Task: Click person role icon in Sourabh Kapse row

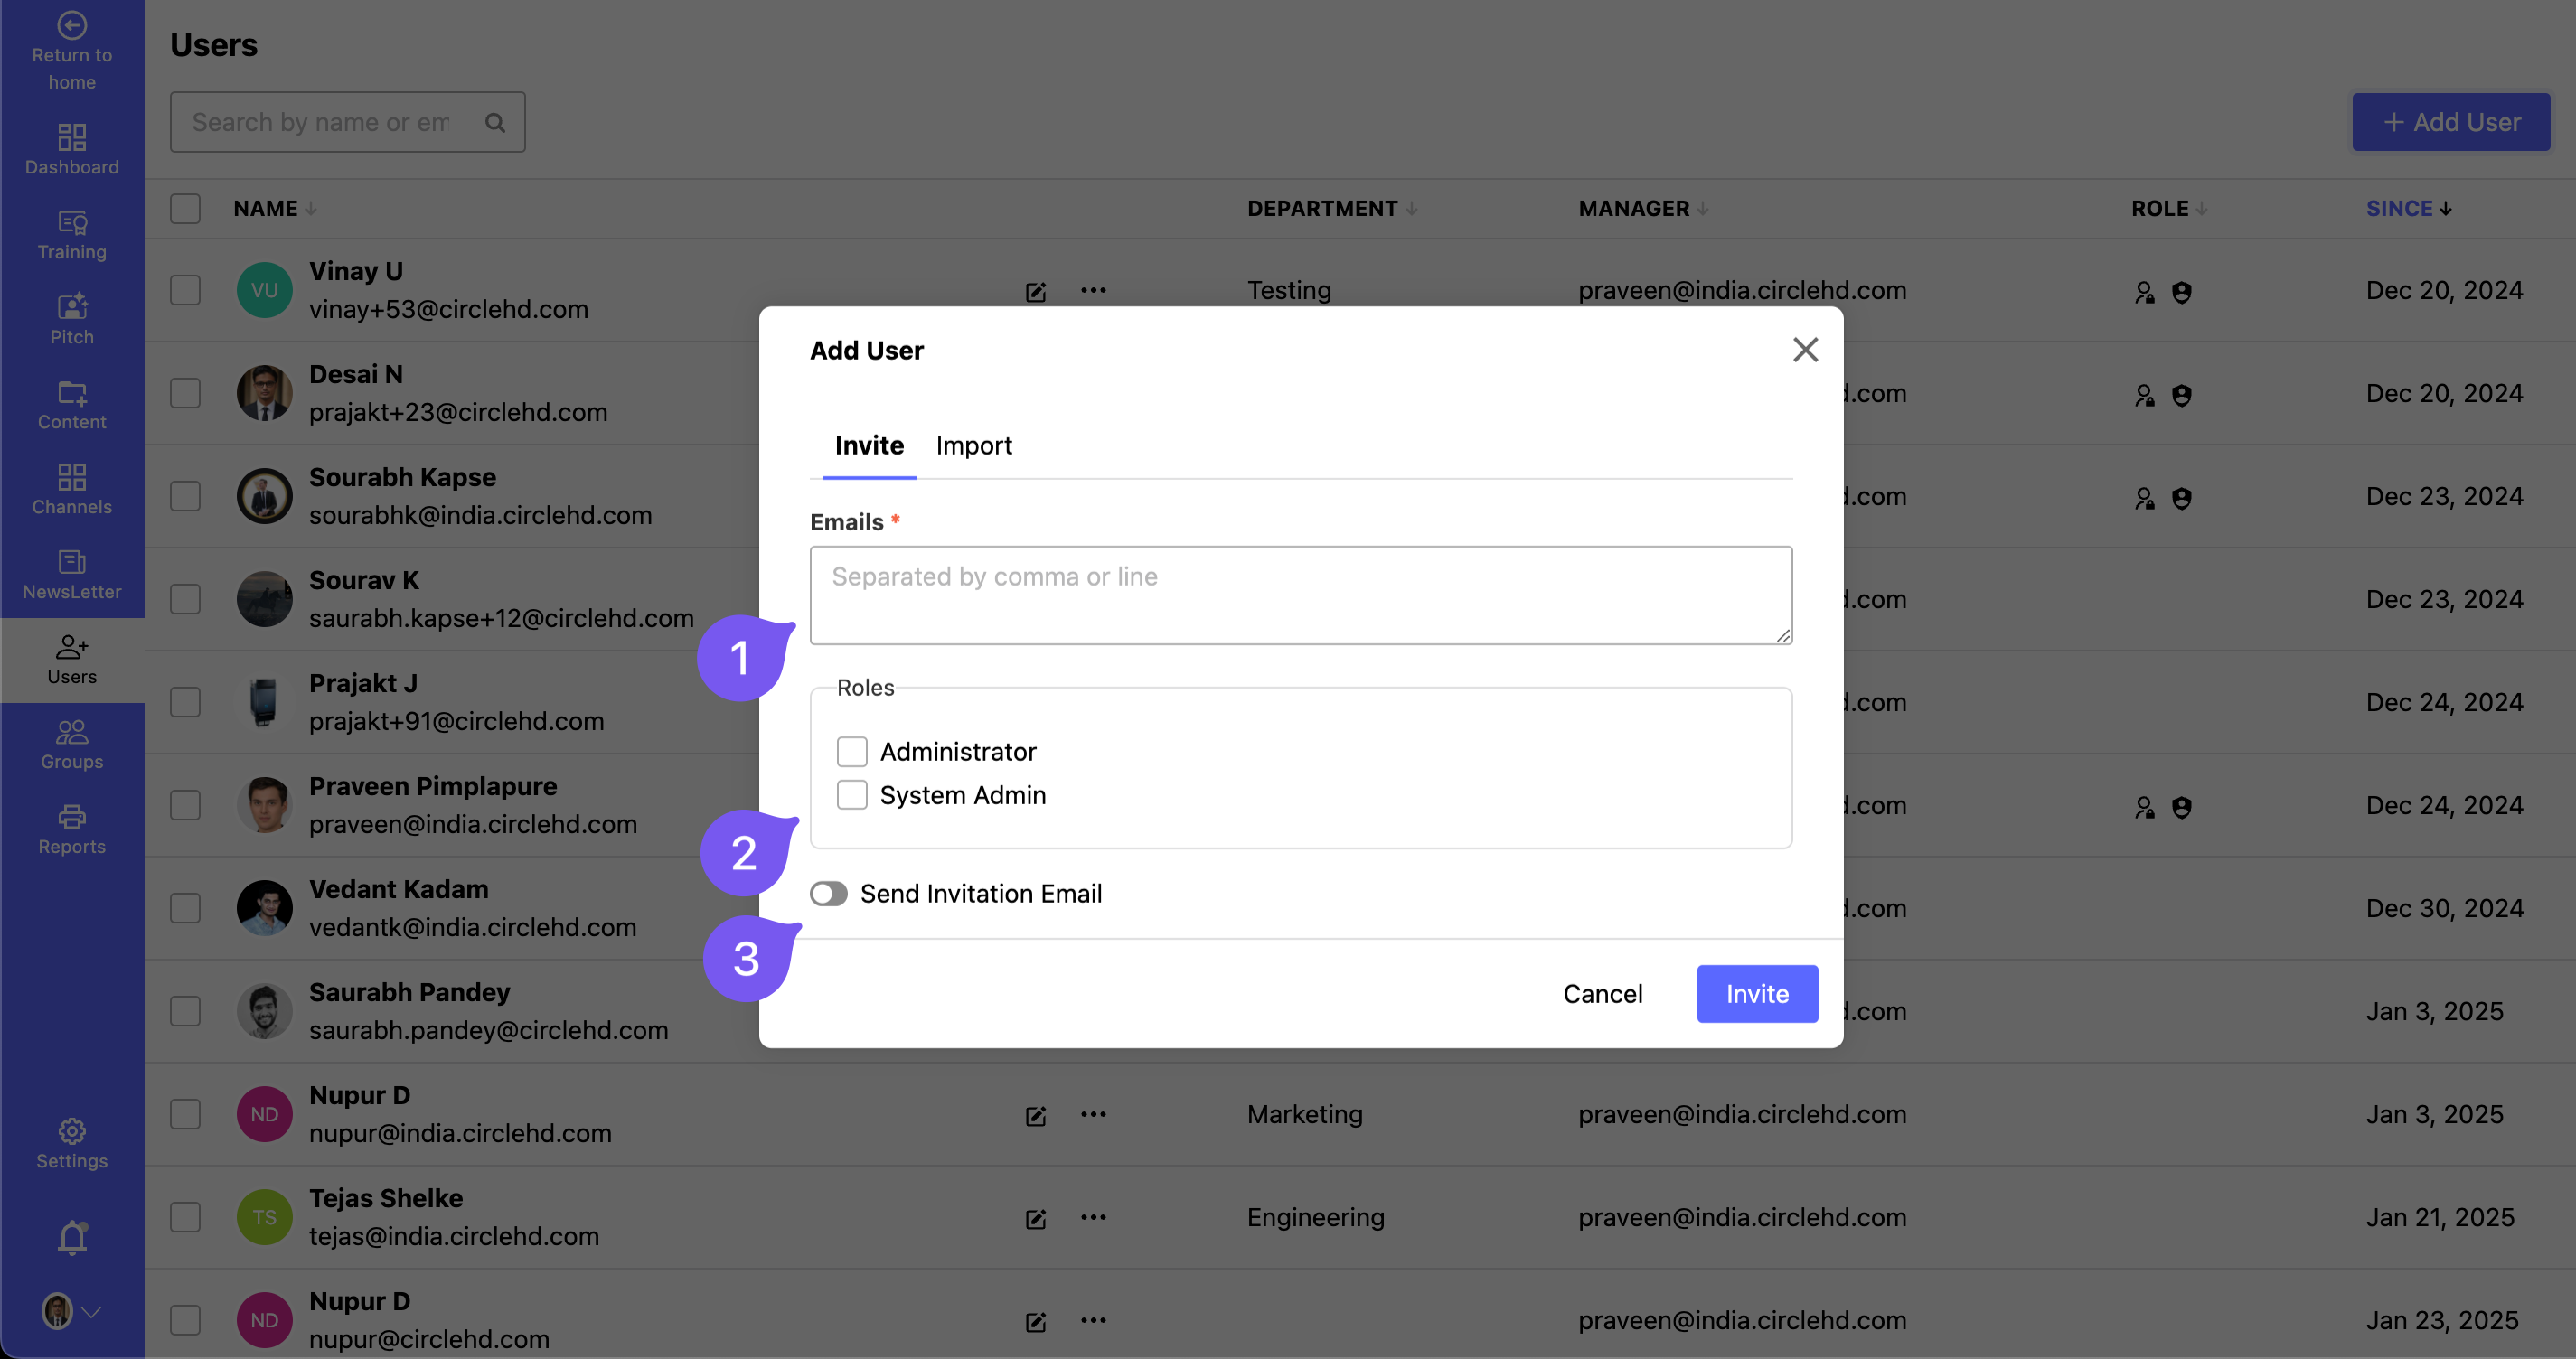Action: [2145, 497]
